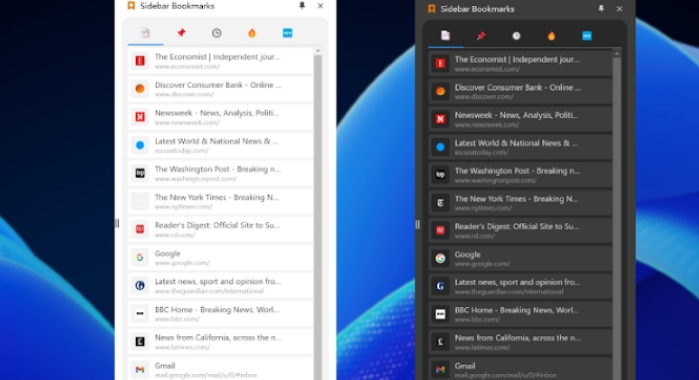Open "Latest World & National News" in dark sidebar

[x=520, y=147]
